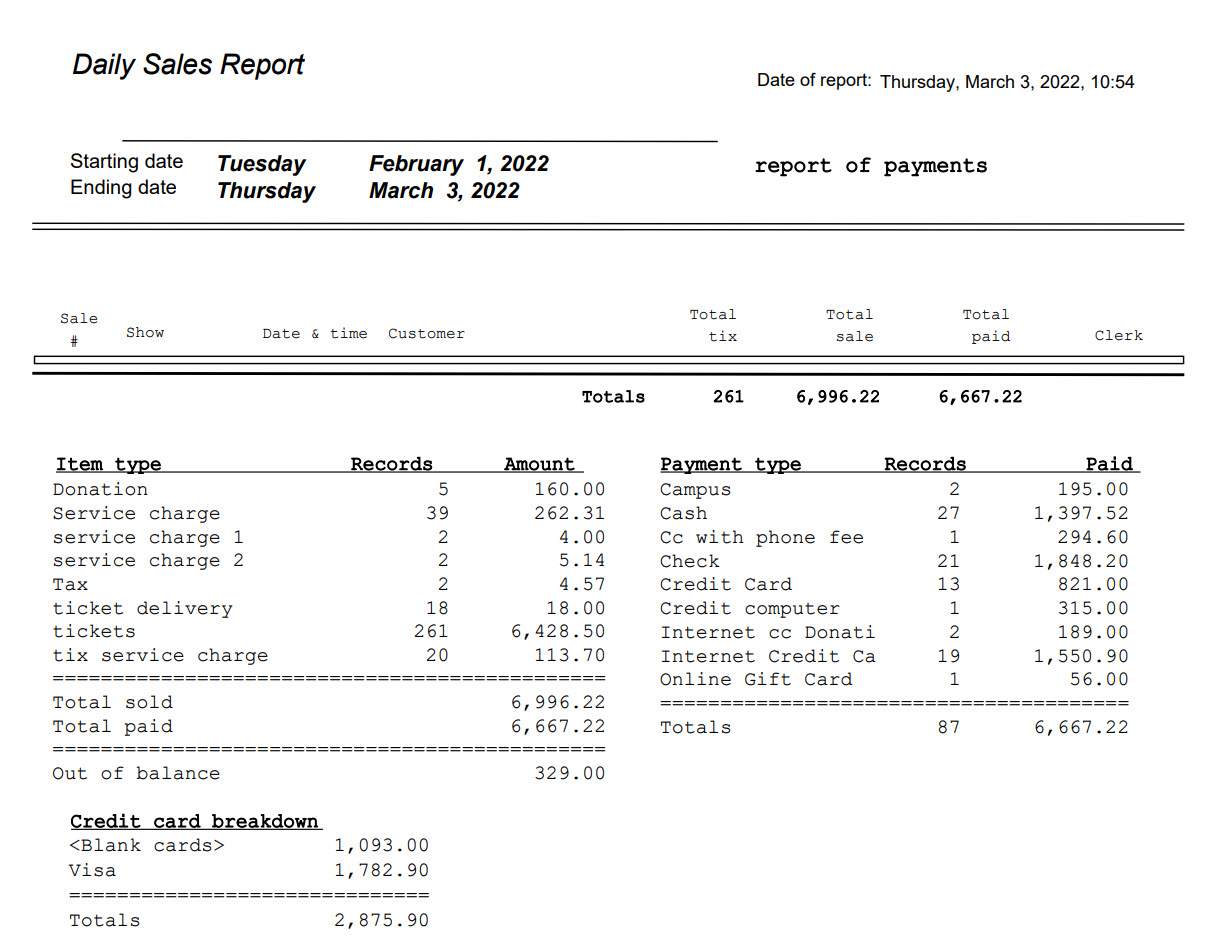
Task: Select the 'Credit Card' payment type row
Action: point(725,585)
